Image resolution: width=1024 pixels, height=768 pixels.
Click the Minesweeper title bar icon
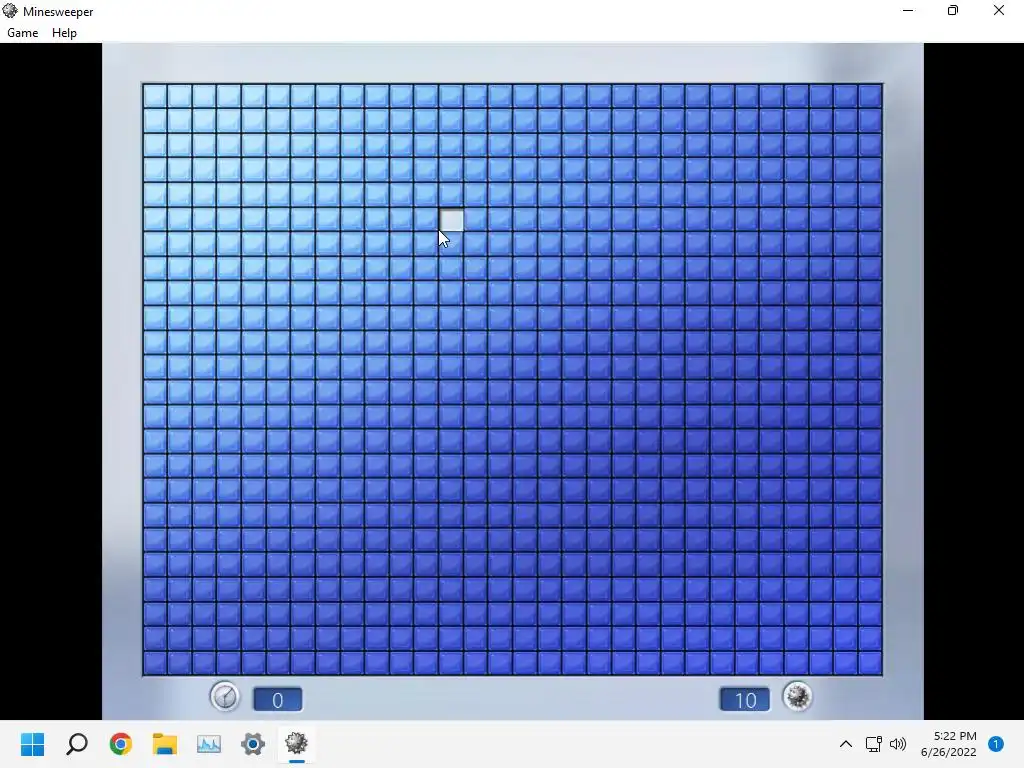(10, 10)
